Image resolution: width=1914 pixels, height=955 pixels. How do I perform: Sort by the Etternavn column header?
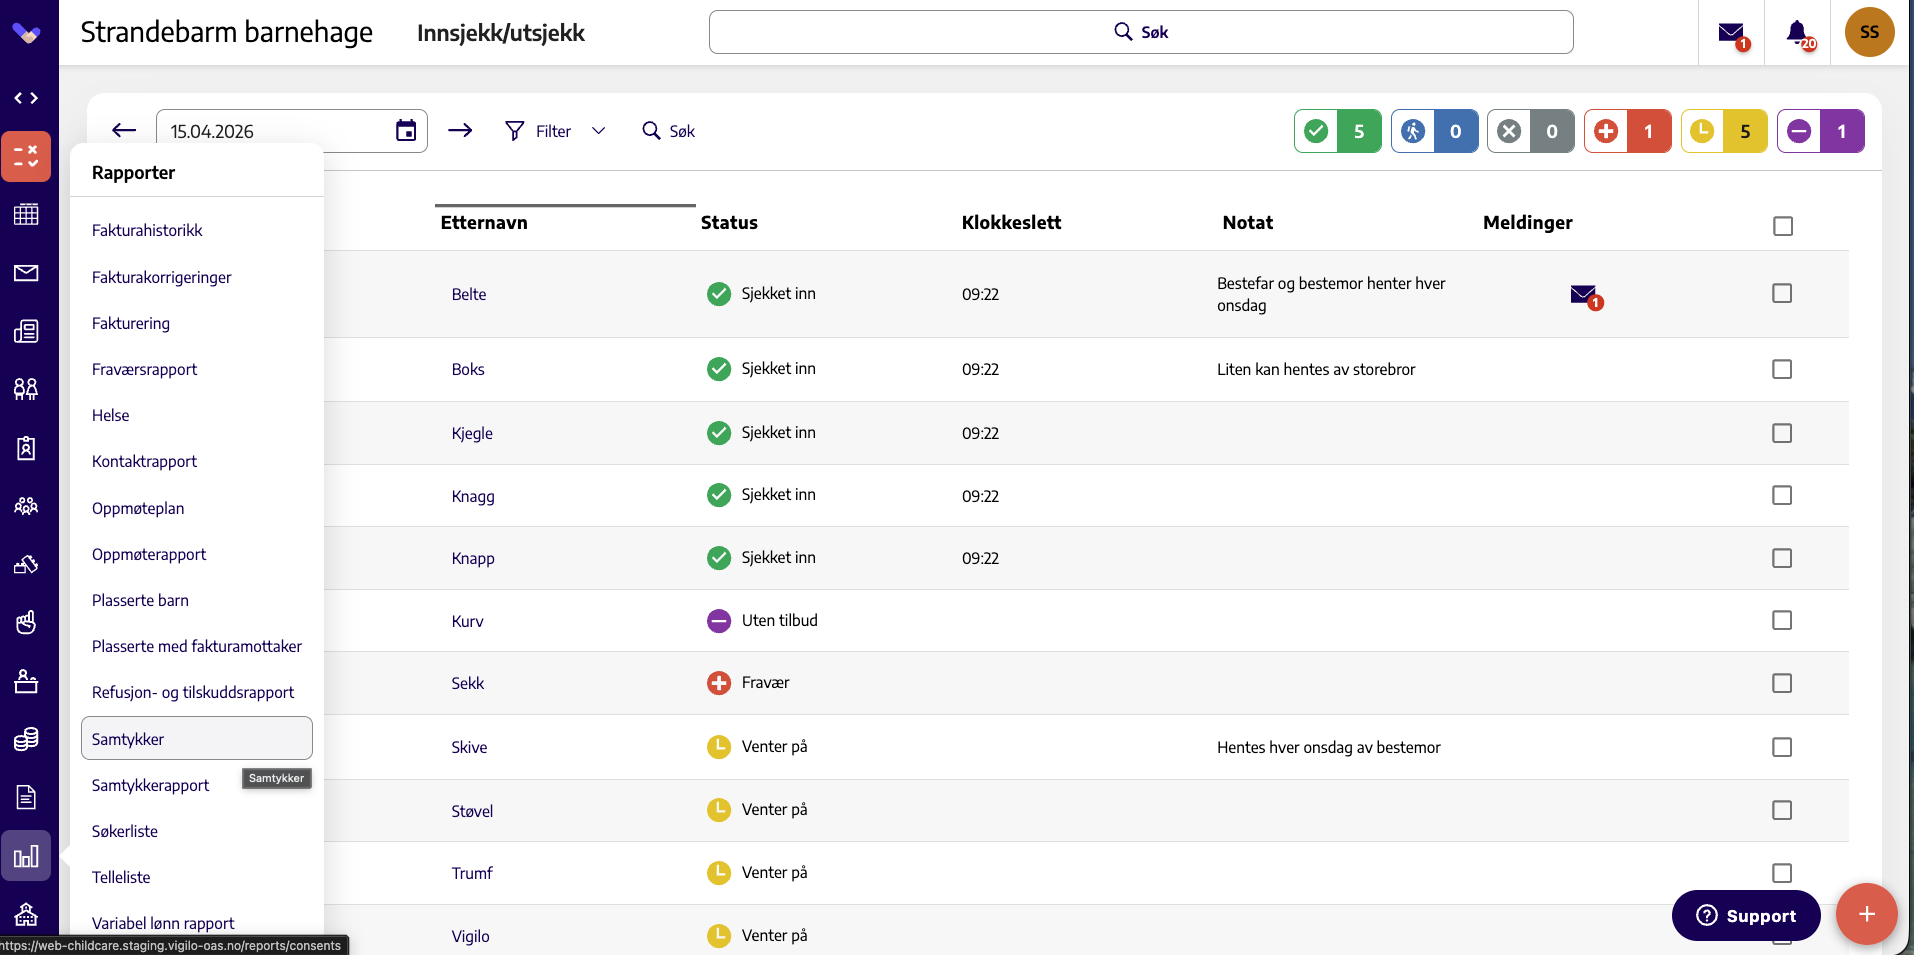coord(484,223)
